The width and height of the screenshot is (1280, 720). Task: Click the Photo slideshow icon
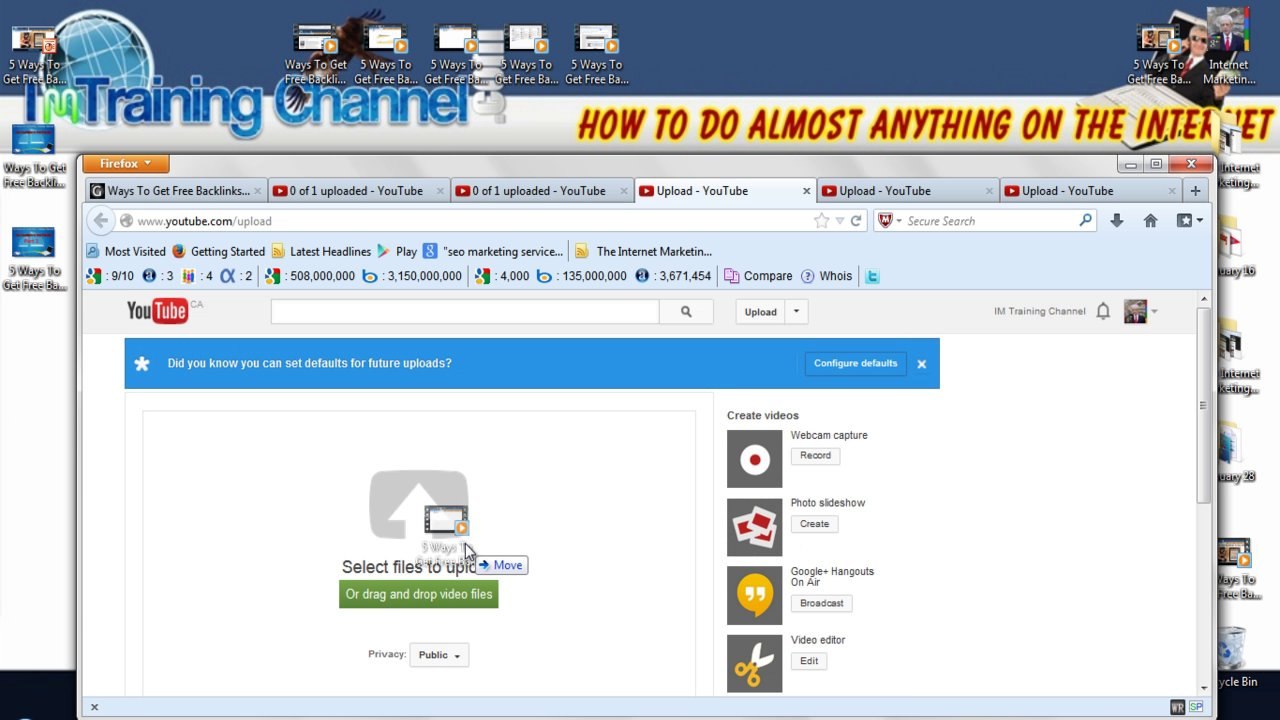click(x=754, y=527)
